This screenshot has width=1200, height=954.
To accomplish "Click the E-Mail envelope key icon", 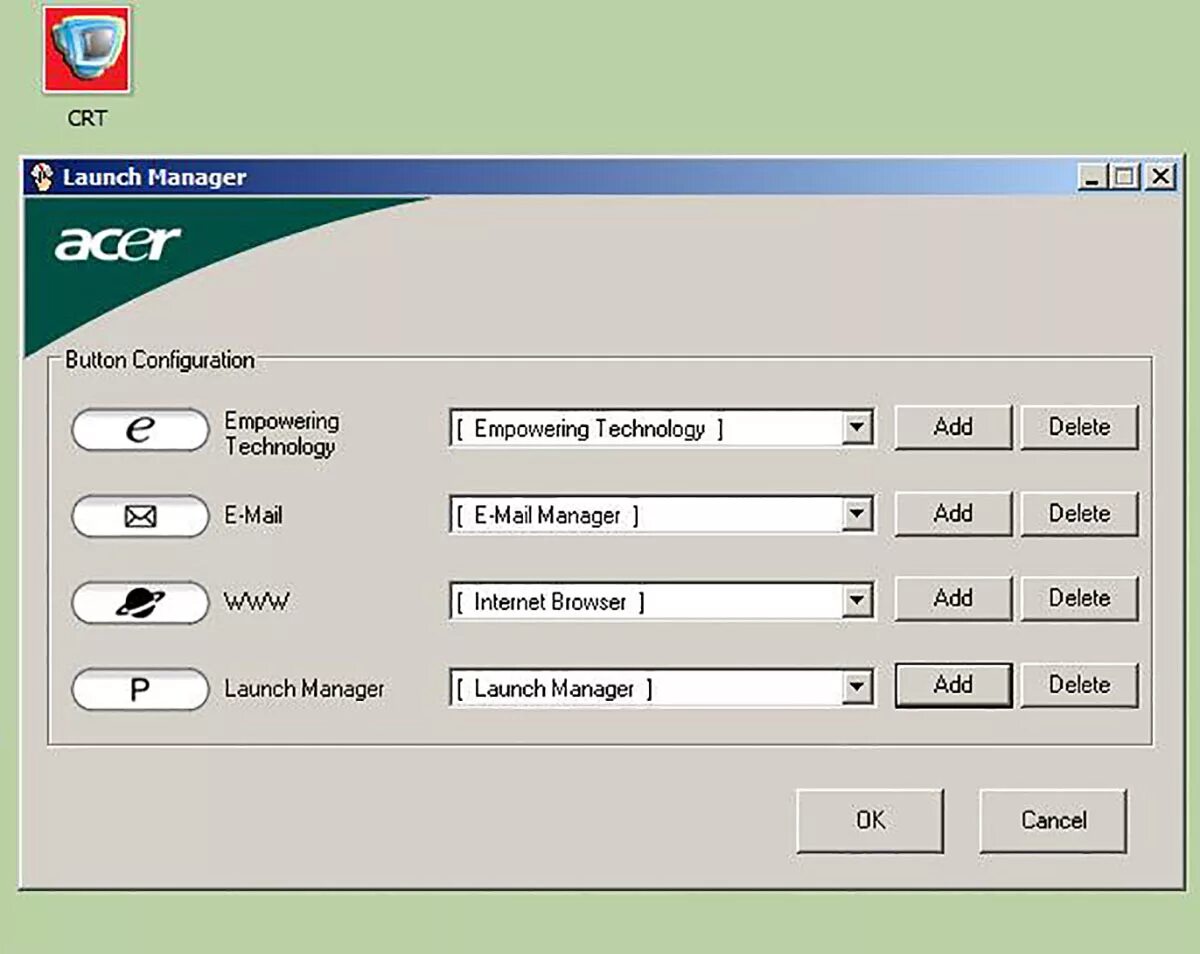I will (140, 516).
